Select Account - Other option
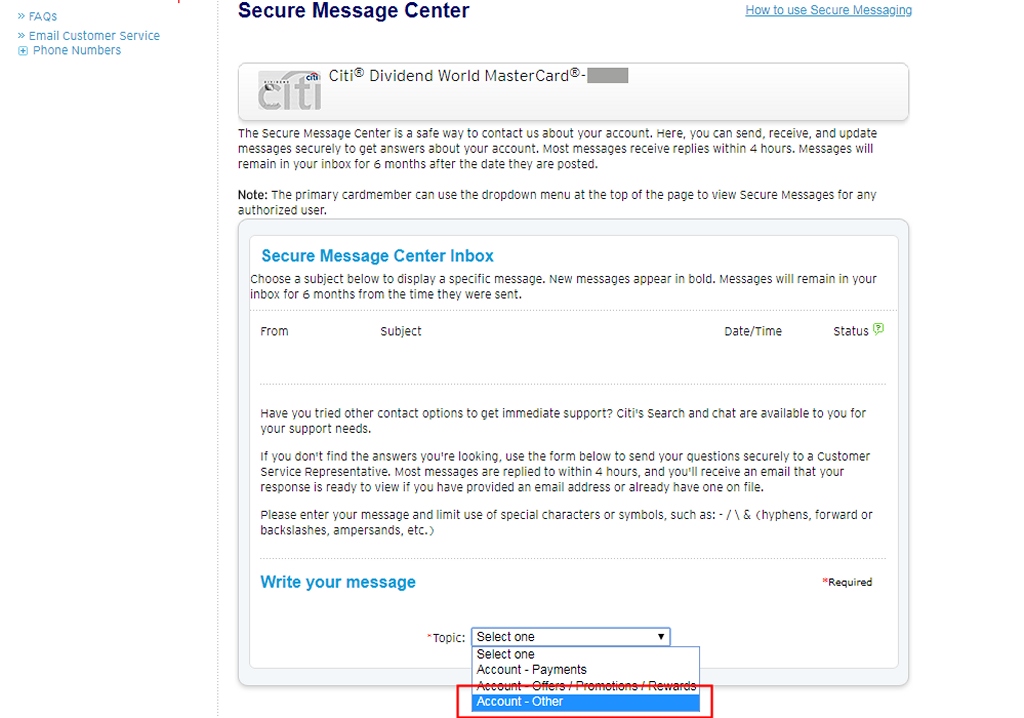1024x718 pixels. click(x=585, y=702)
